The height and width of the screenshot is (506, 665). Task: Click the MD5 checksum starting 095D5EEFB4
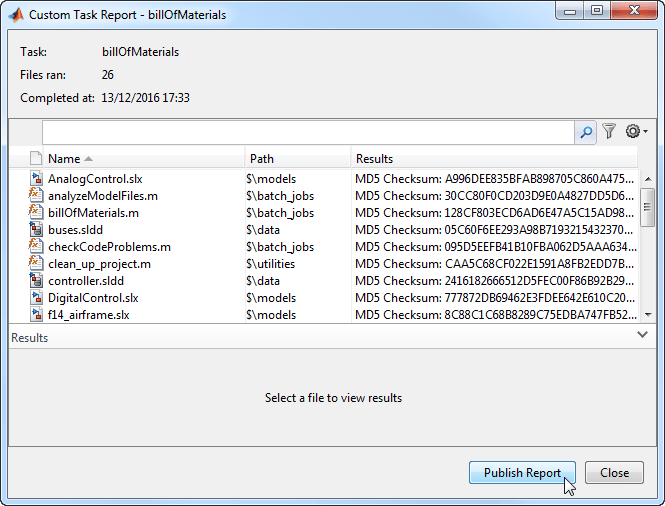[x=495, y=246]
